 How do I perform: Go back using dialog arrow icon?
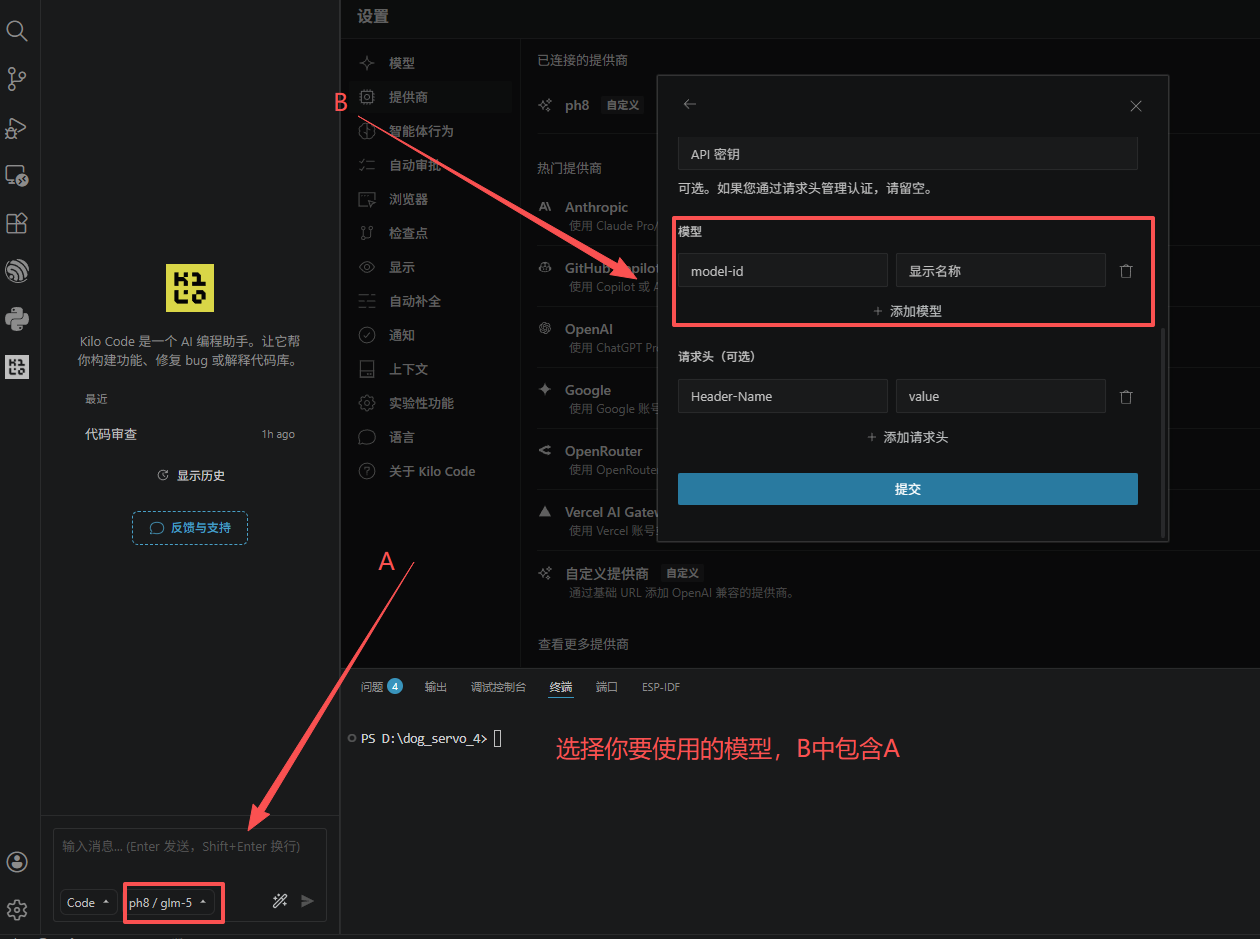[x=689, y=104]
